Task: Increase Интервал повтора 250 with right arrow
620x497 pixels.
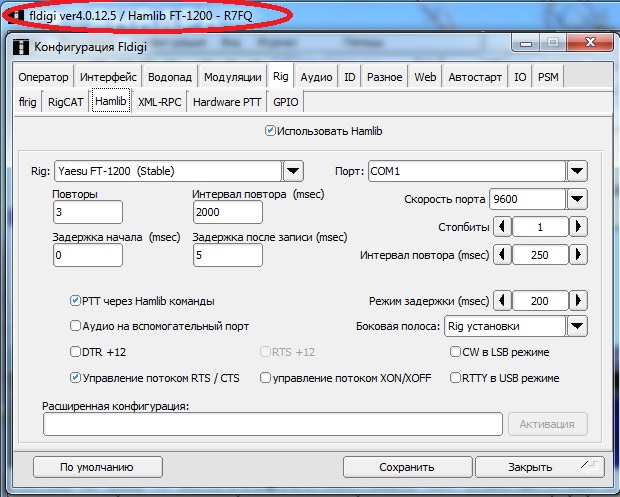Action: [577, 255]
